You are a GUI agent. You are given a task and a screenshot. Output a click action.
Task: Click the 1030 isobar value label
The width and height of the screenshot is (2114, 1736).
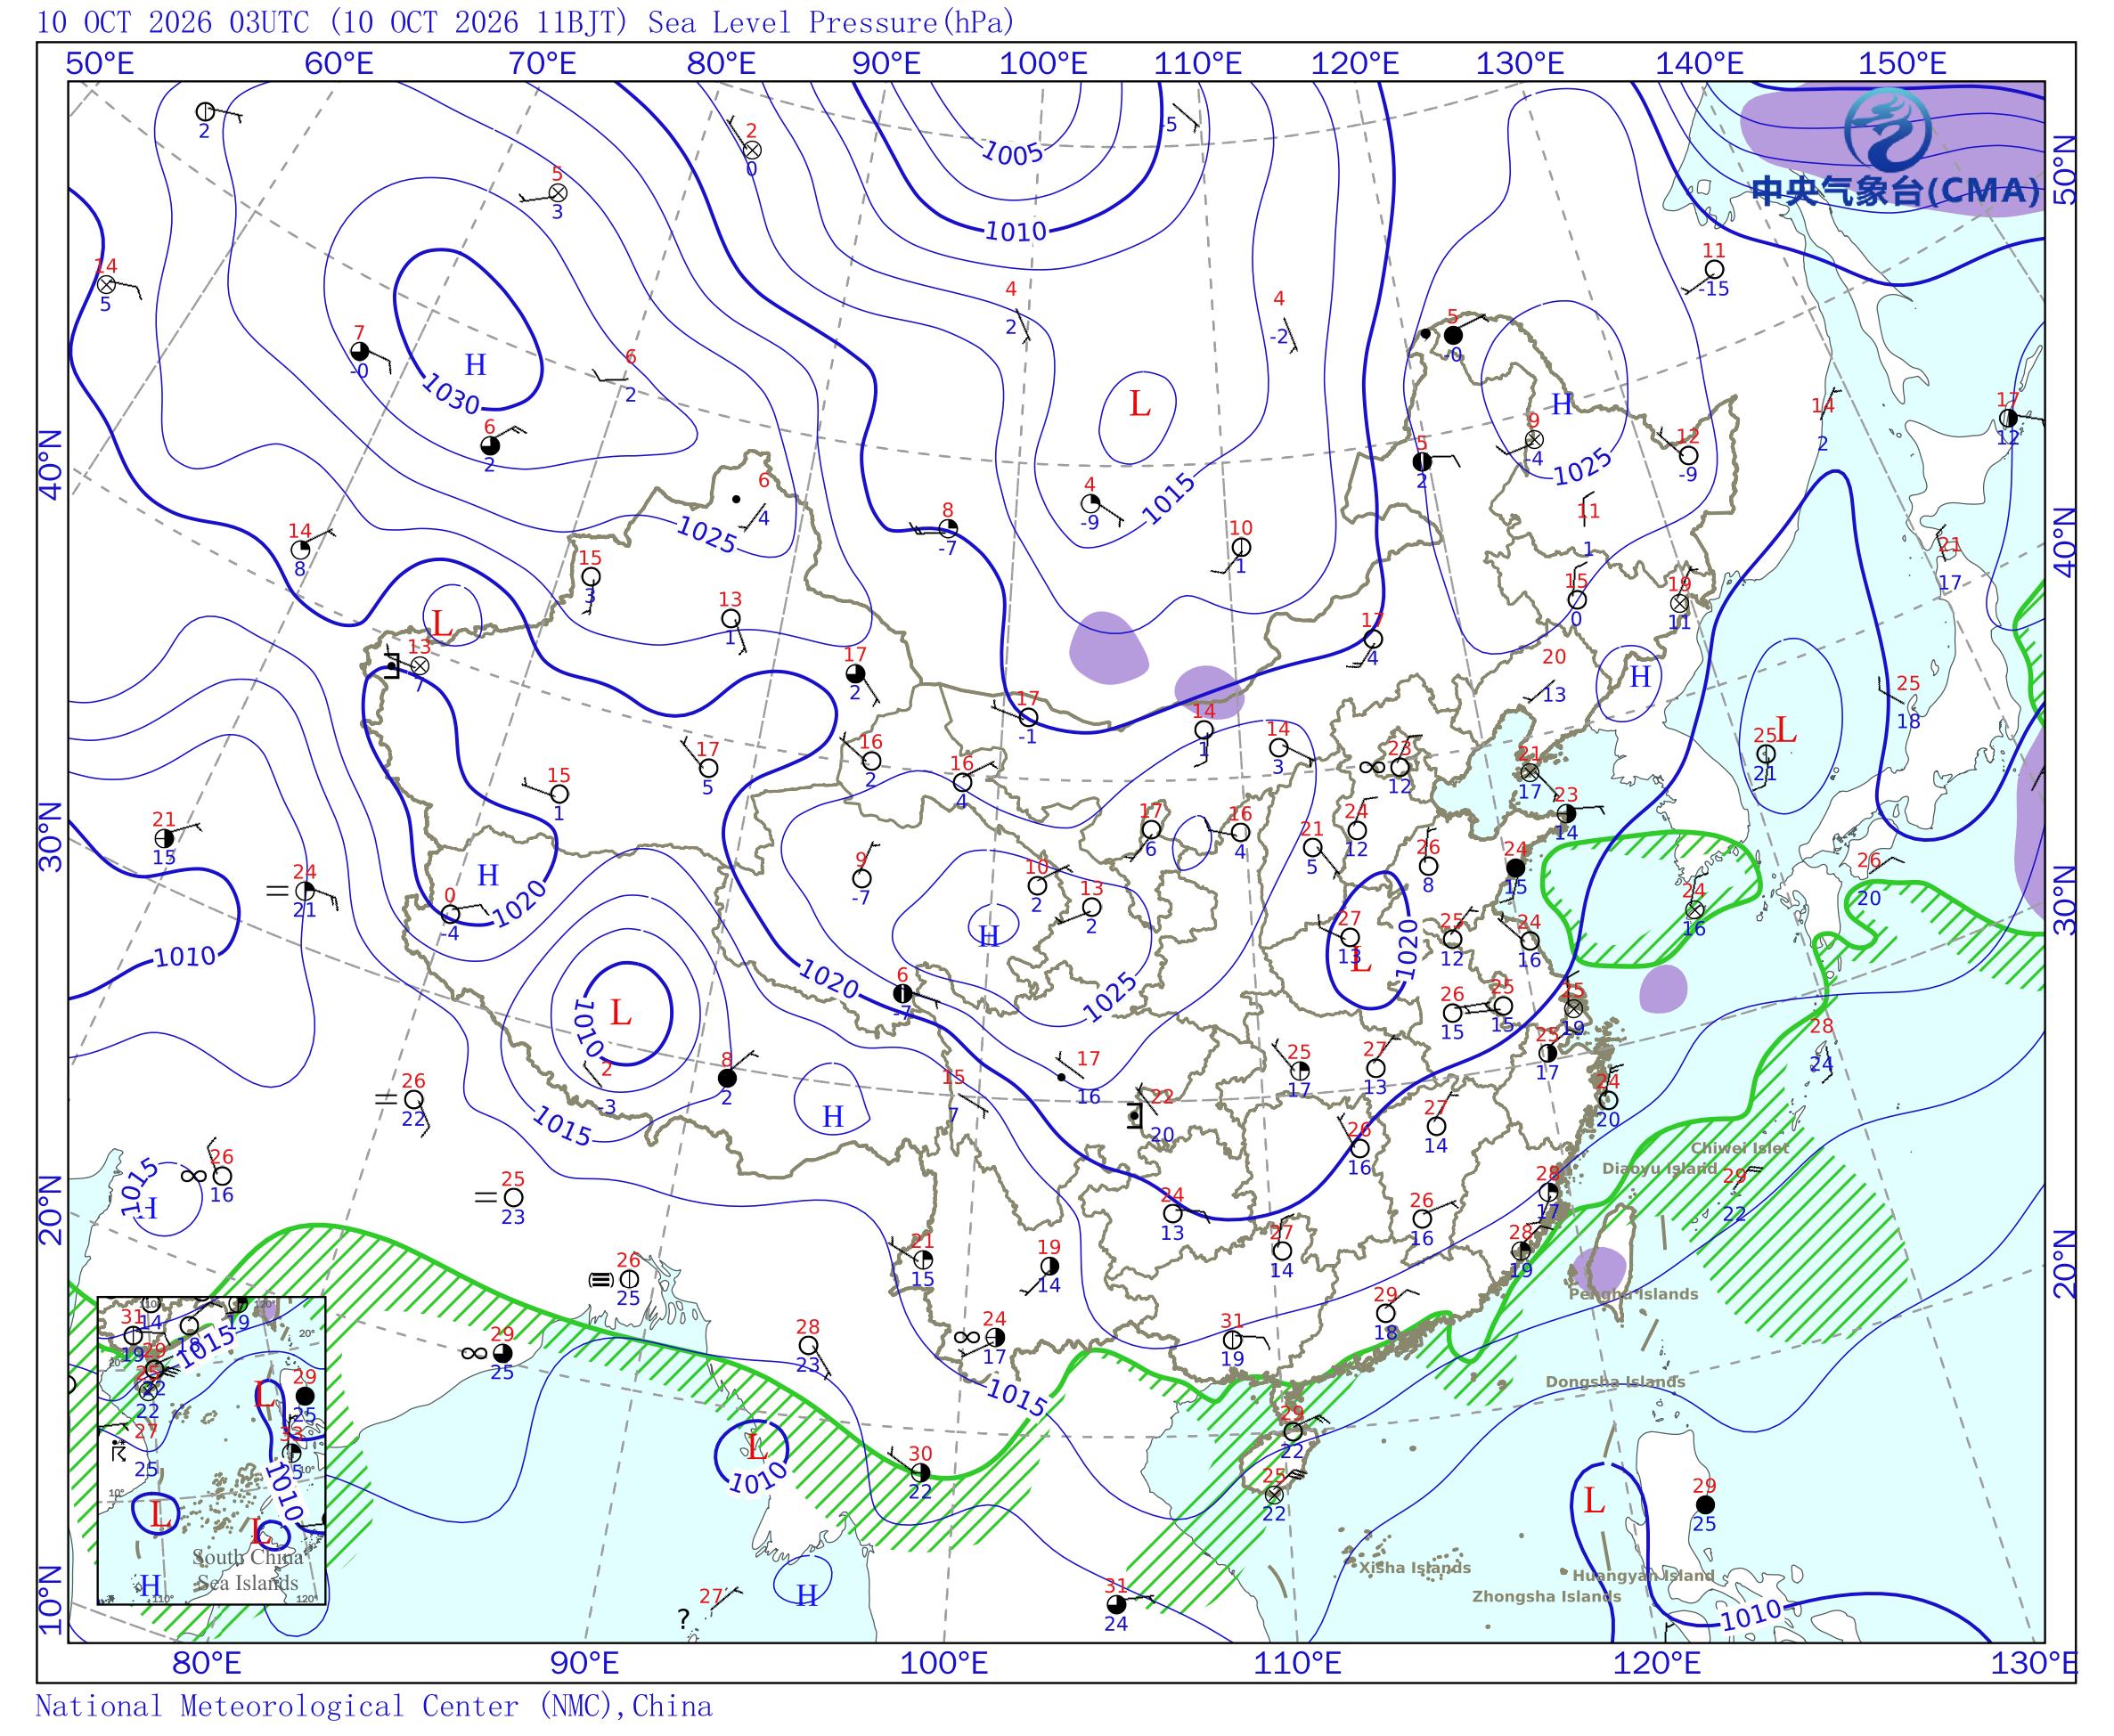tap(450, 393)
